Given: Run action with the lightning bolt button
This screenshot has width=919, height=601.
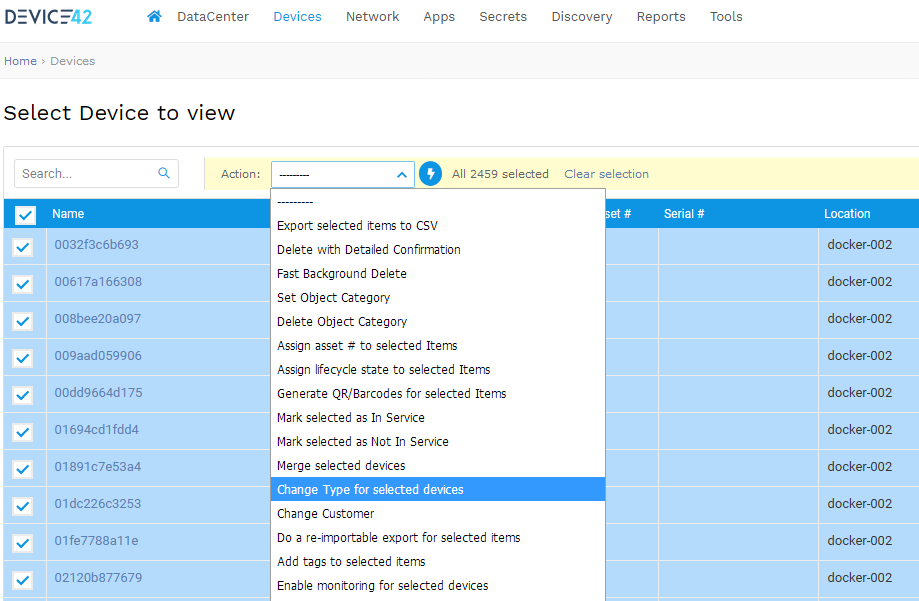Looking at the screenshot, I should 430,174.
